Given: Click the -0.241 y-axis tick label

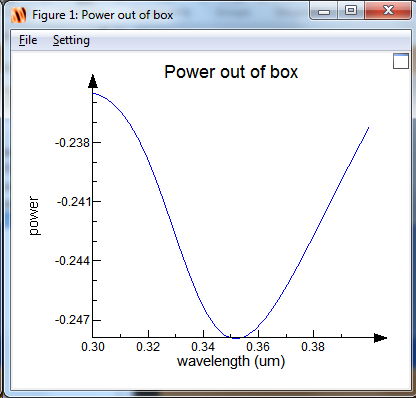Looking at the screenshot, I should coord(73,202).
